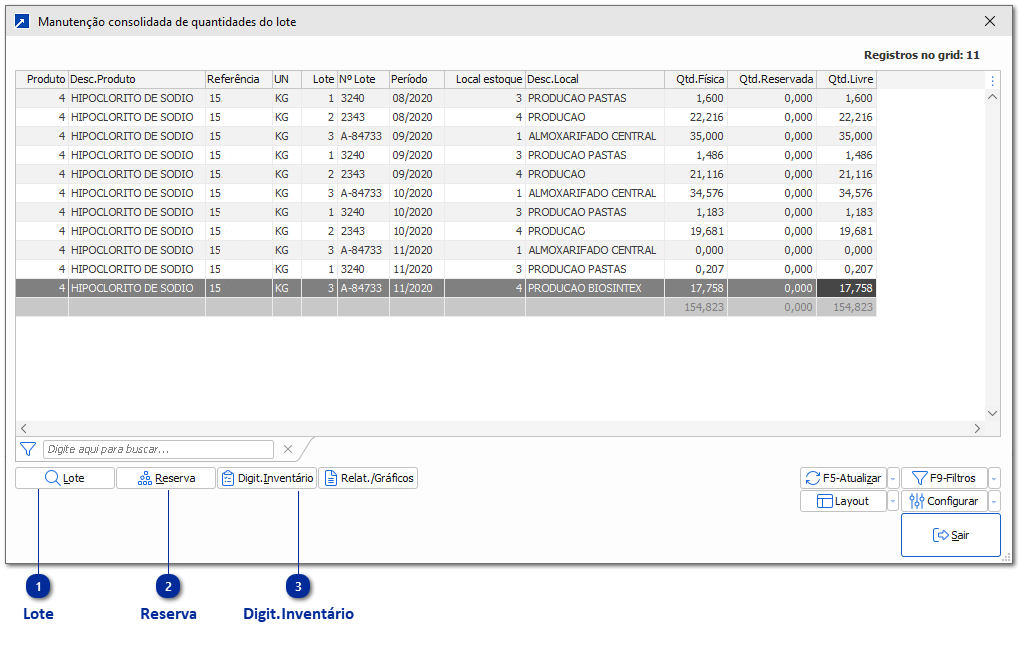Open F9-Filtros filter button
This screenshot has width=1022, height=654.
tap(944, 478)
